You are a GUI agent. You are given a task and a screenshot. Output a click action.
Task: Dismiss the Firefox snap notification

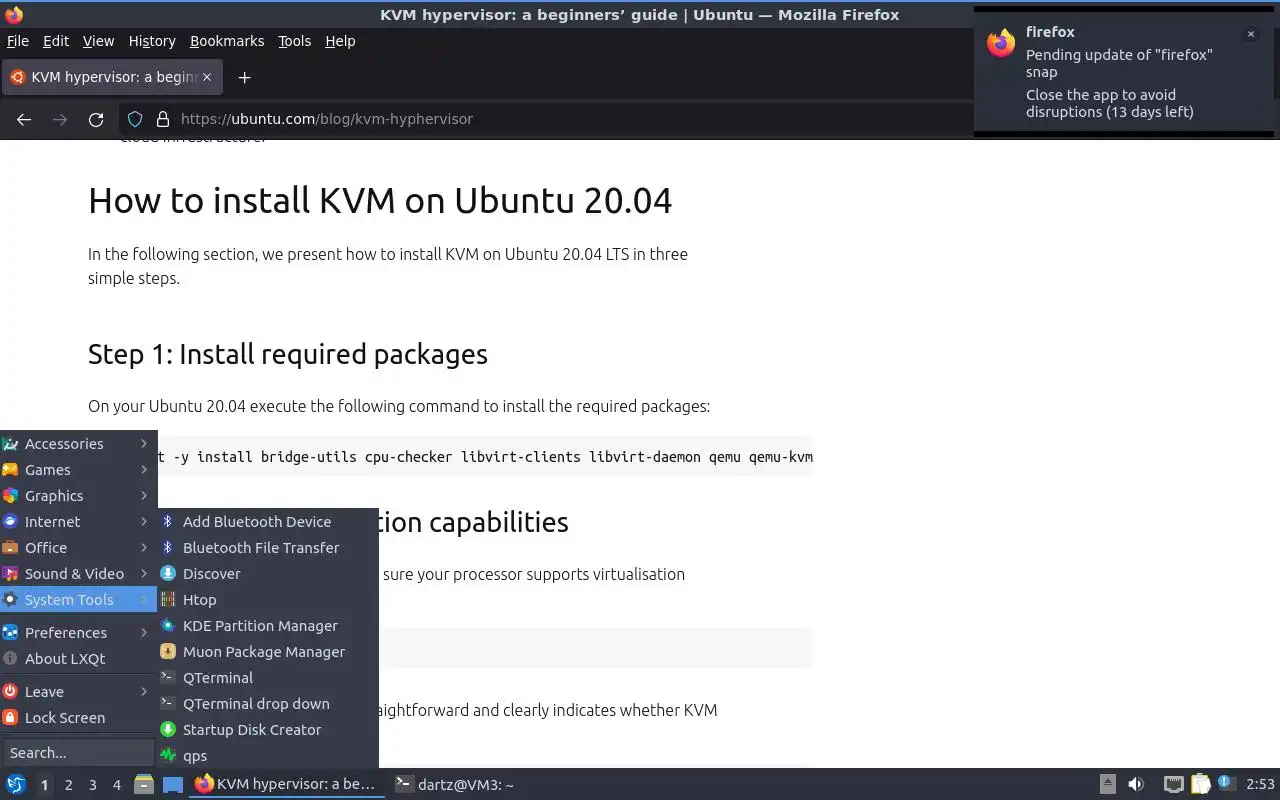[1250, 34]
